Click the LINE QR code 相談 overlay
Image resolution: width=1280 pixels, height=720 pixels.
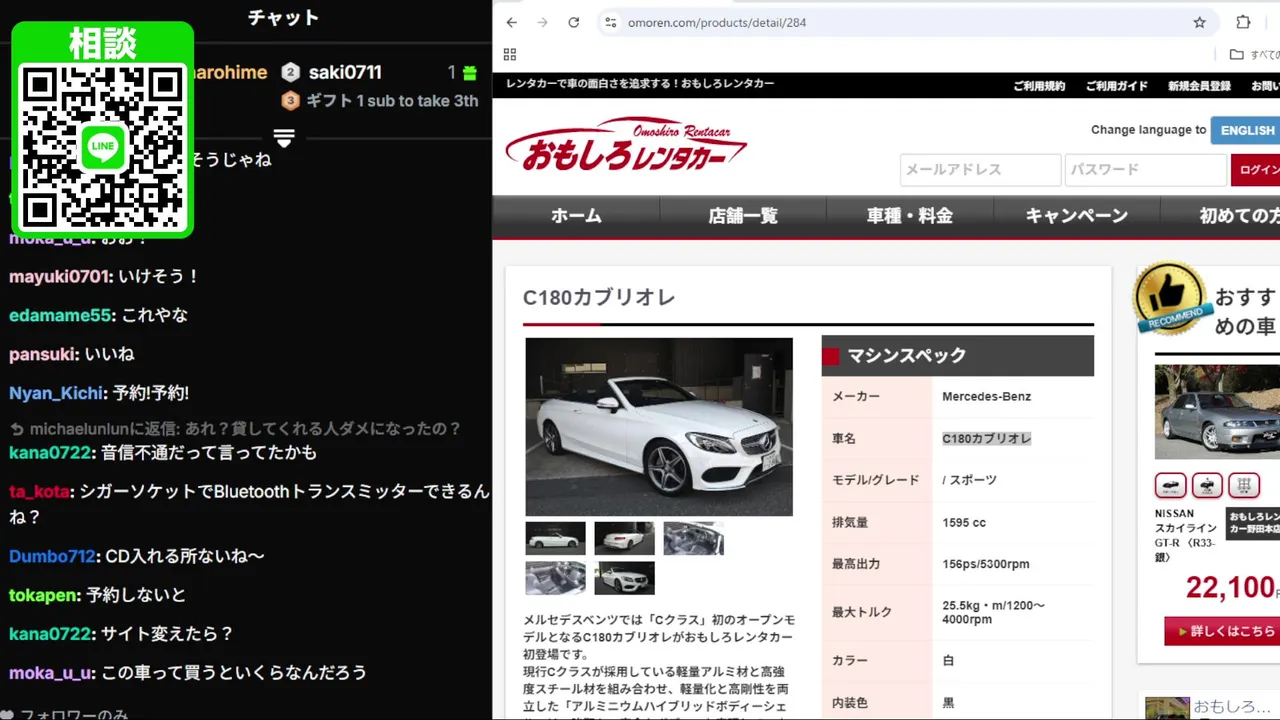pos(102,130)
